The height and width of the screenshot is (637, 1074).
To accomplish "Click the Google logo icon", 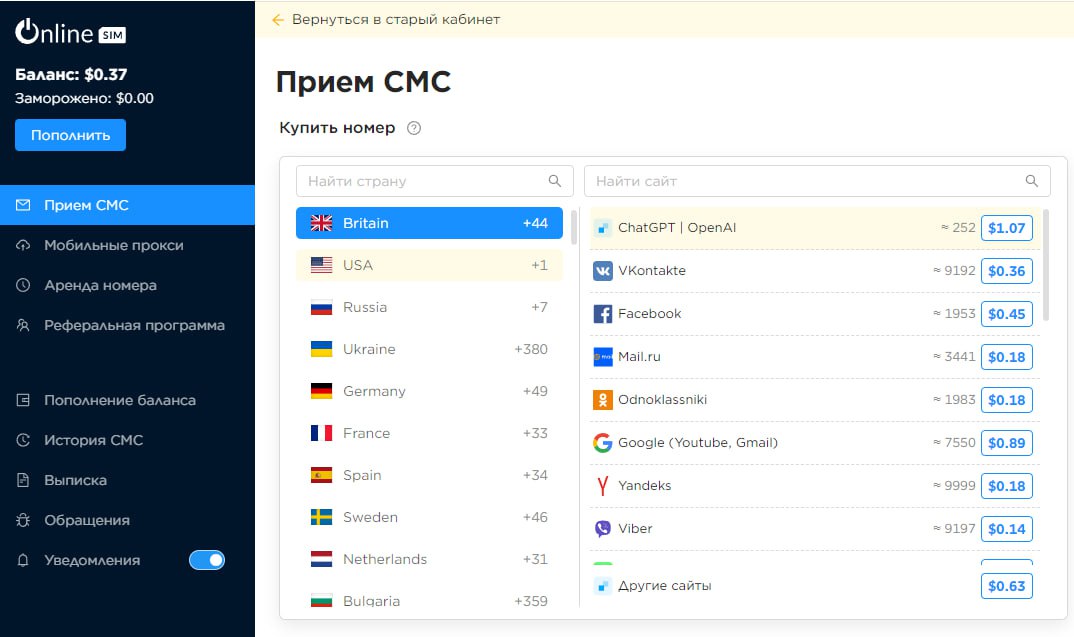I will click(603, 443).
